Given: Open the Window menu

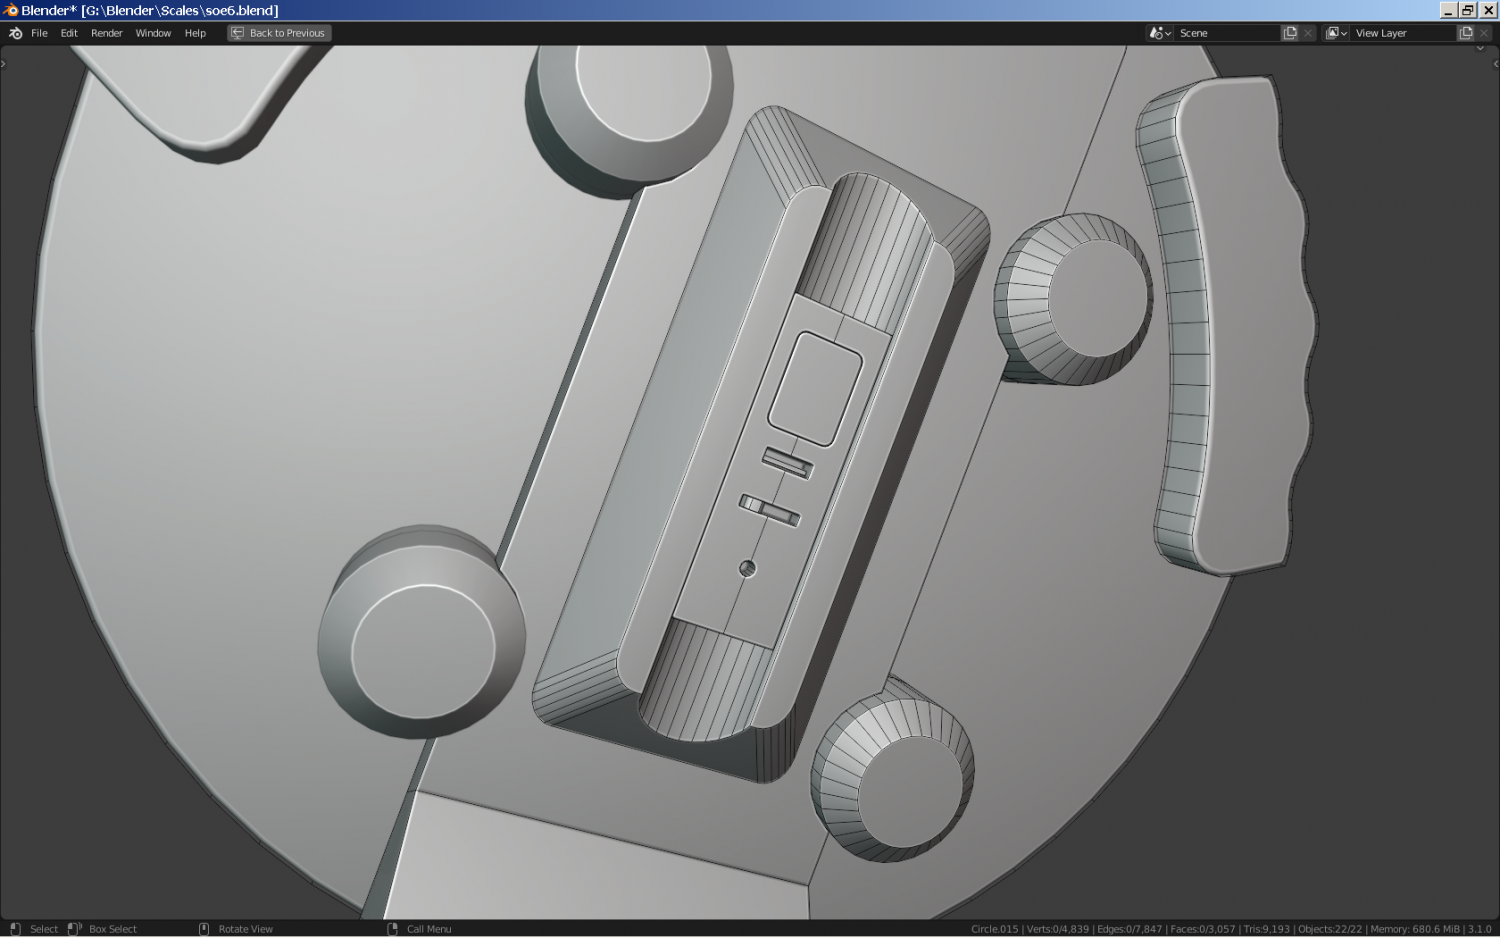Looking at the screenshot, I should (153, 33).
